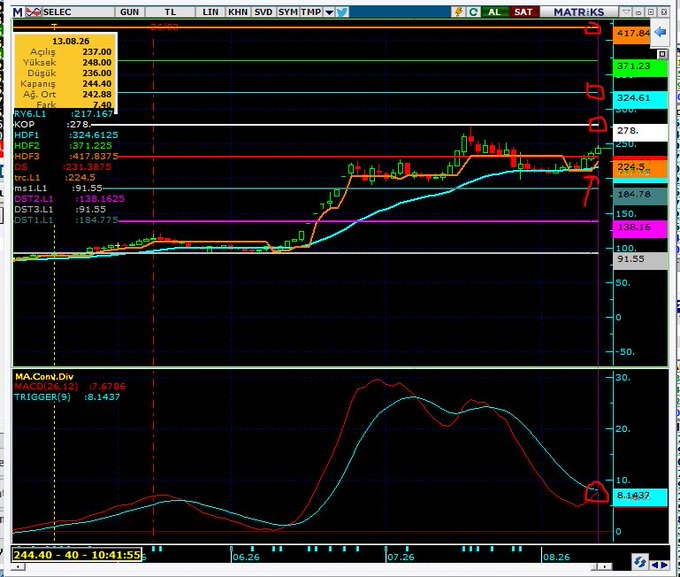
Task: Click the red DS indicator label
Action: [x=21, y=167]
